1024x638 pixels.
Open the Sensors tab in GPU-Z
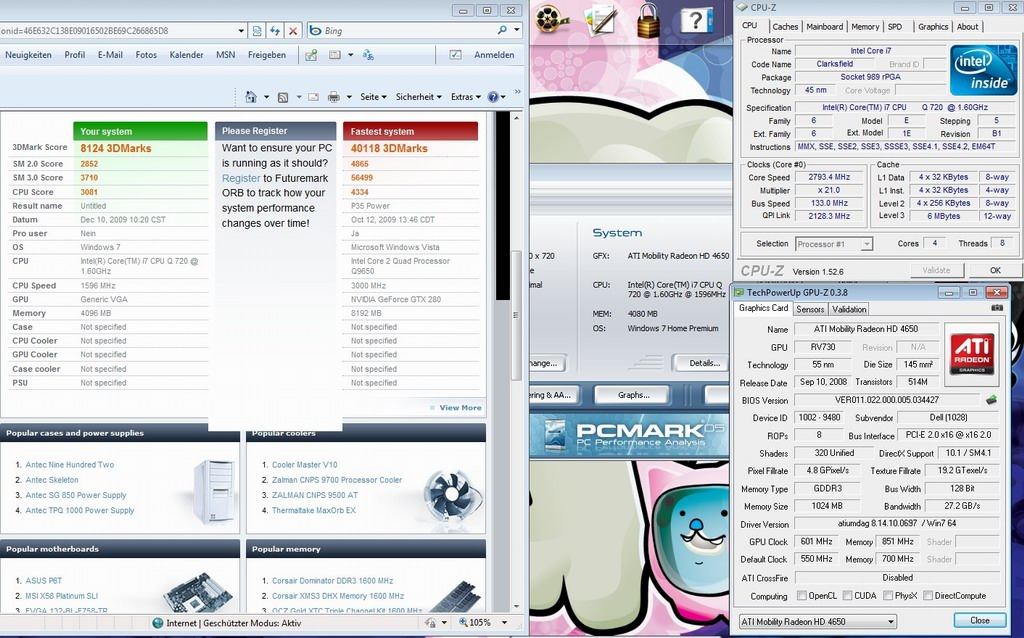[x=810, y=310]
